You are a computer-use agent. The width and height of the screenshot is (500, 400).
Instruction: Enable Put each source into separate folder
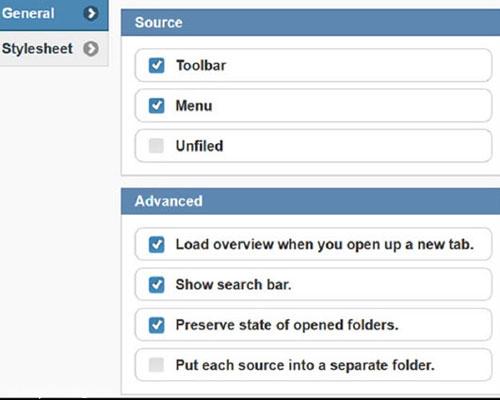pos(156,365)
